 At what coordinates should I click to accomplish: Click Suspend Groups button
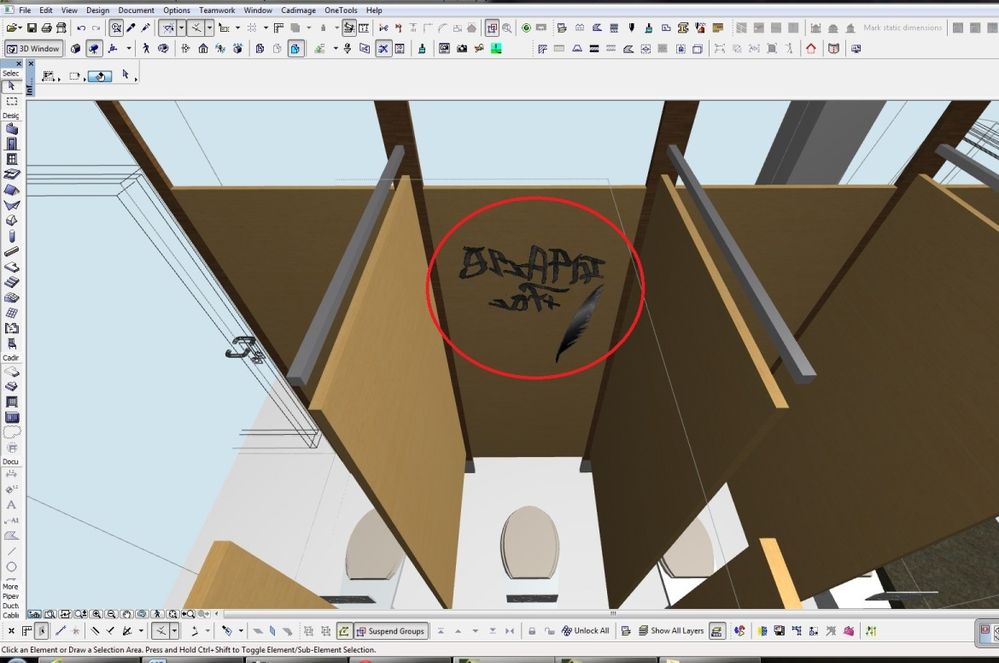[391, 631]
